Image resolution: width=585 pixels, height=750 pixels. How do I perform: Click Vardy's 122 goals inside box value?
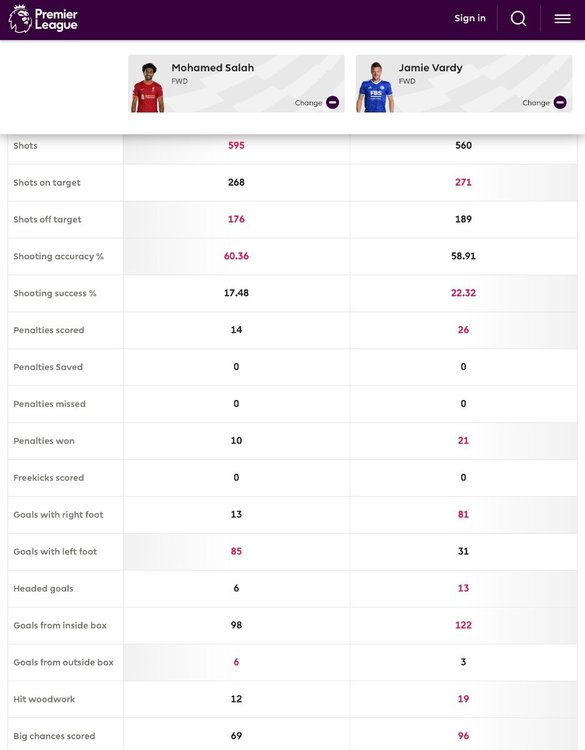coord(463,625)
